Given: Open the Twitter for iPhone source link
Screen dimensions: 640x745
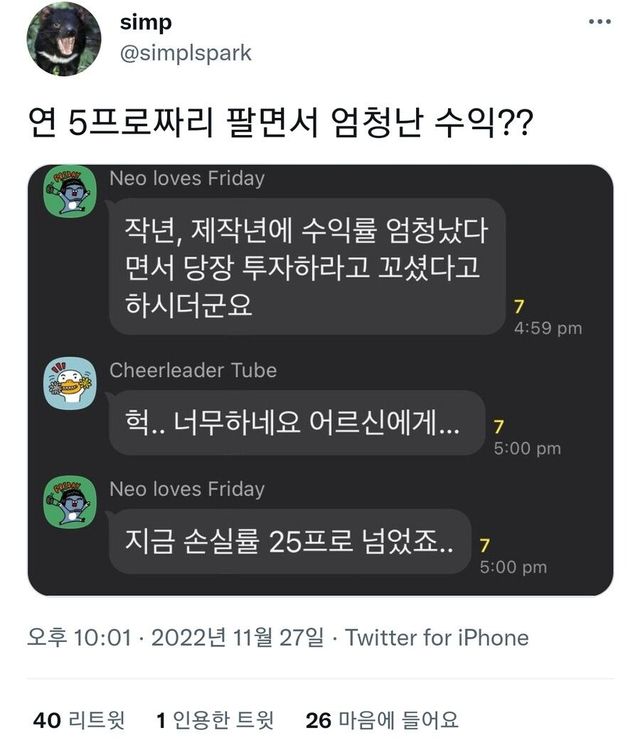Looking at the screenshot, I should click(437, 638).
